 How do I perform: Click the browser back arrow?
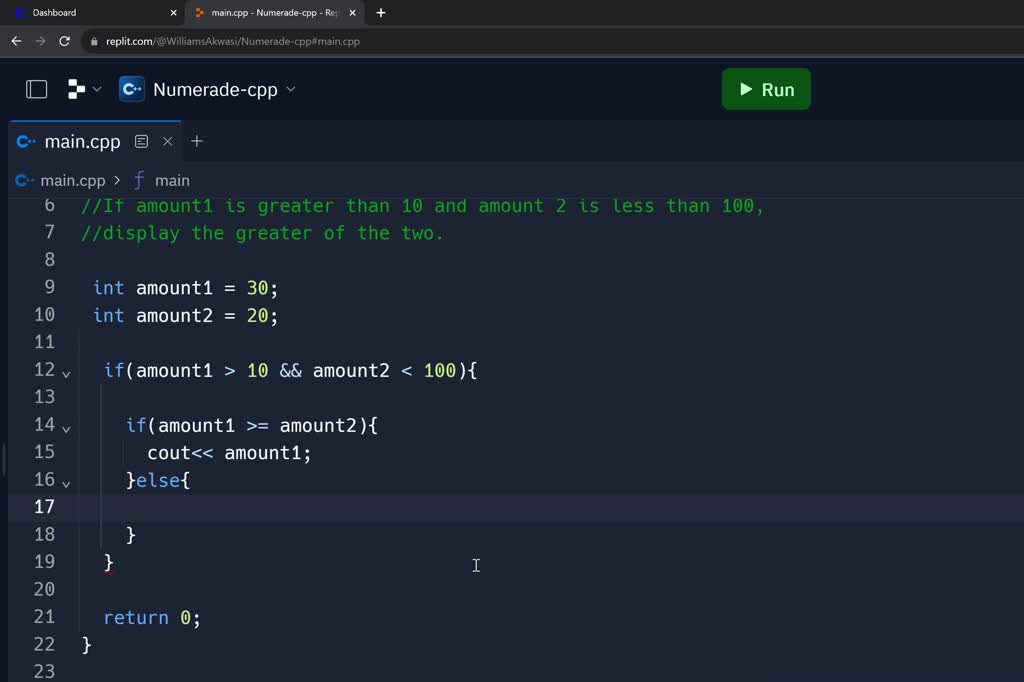pyautogui.click(x=16, y=41)
